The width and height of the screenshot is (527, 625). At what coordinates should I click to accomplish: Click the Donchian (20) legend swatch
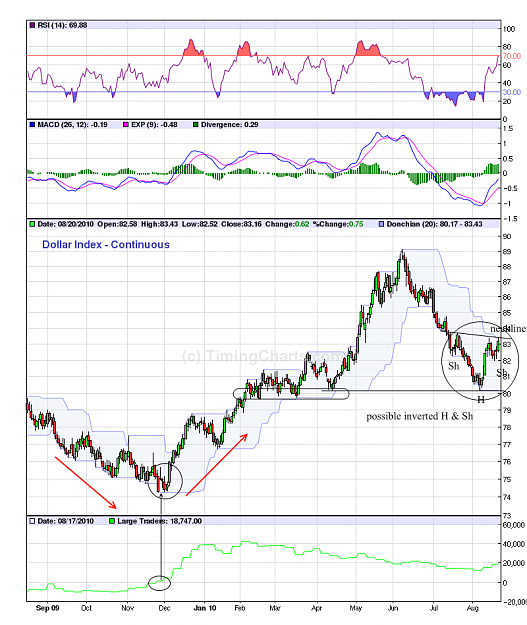(381, 224)
